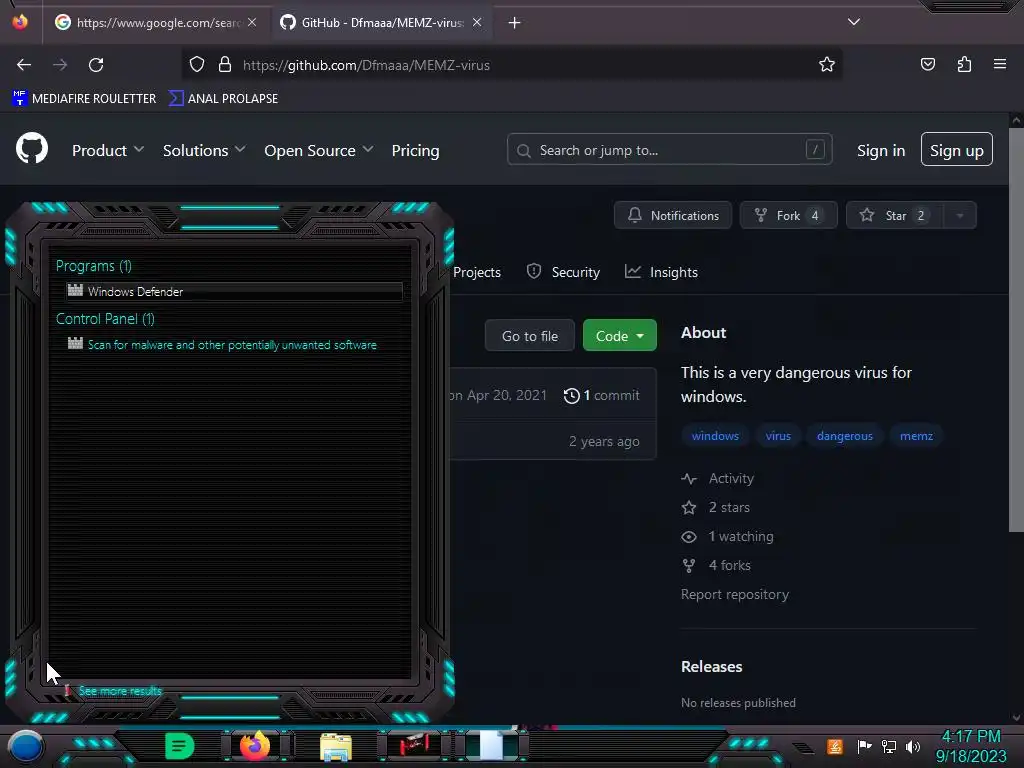View the 1 watching link
Image resolution: width=1024 pixels, height=768 pixels.
pyautogui.click(x=727, y=537)
